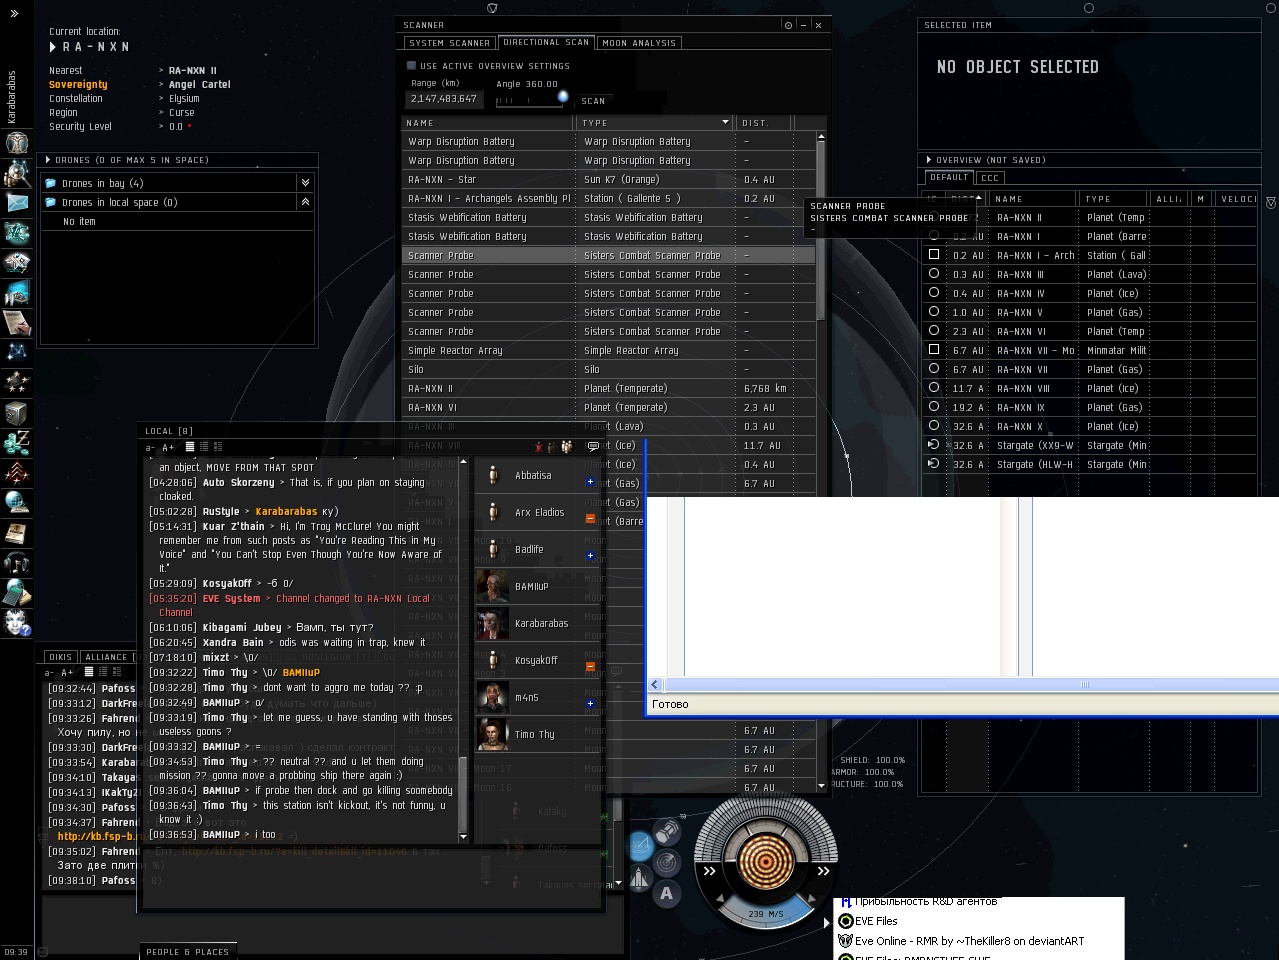
Task: Click the Local chat scrollbar down arrow
Action: point(463,836)
